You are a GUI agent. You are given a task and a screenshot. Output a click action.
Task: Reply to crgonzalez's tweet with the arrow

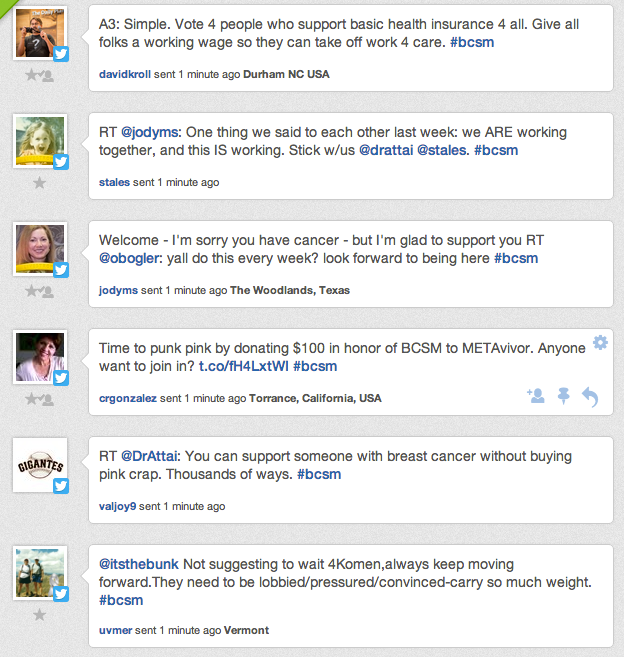590,397
